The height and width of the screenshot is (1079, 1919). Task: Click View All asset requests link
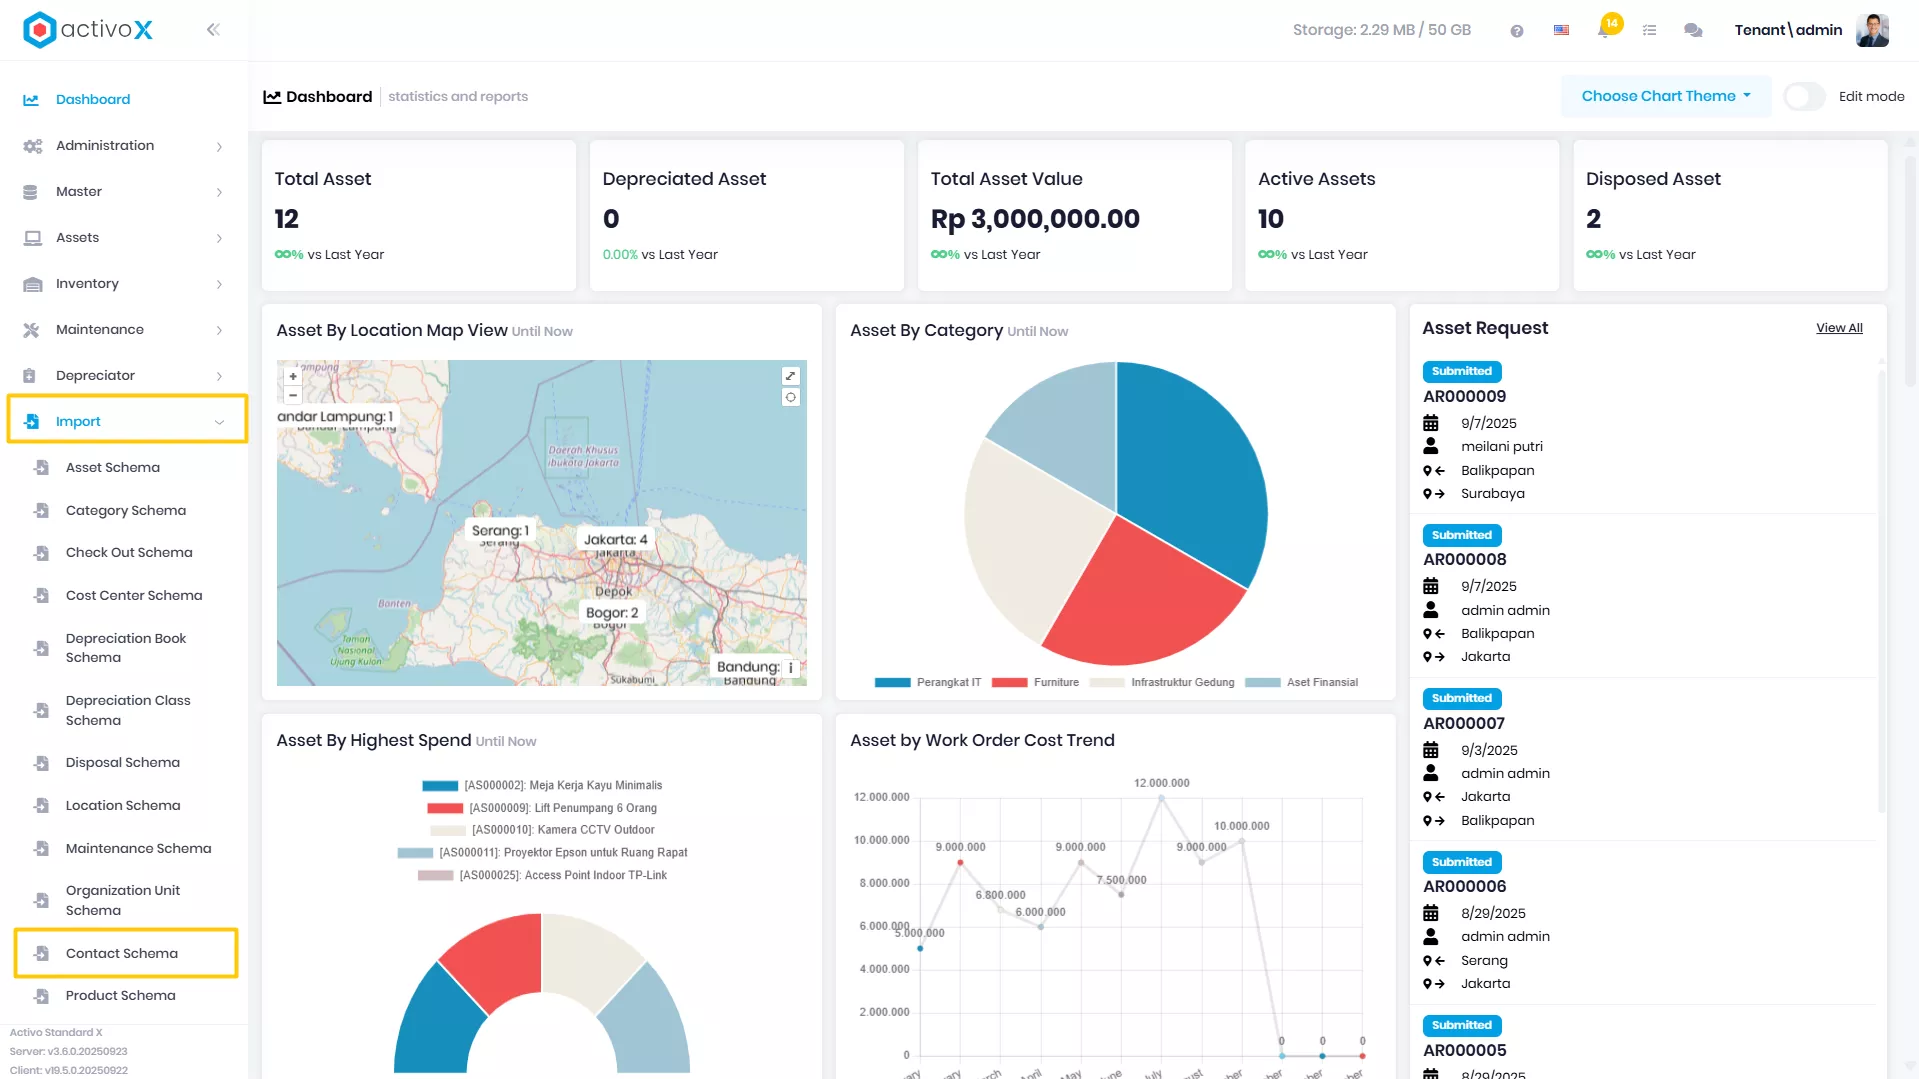coord(1839,328)
